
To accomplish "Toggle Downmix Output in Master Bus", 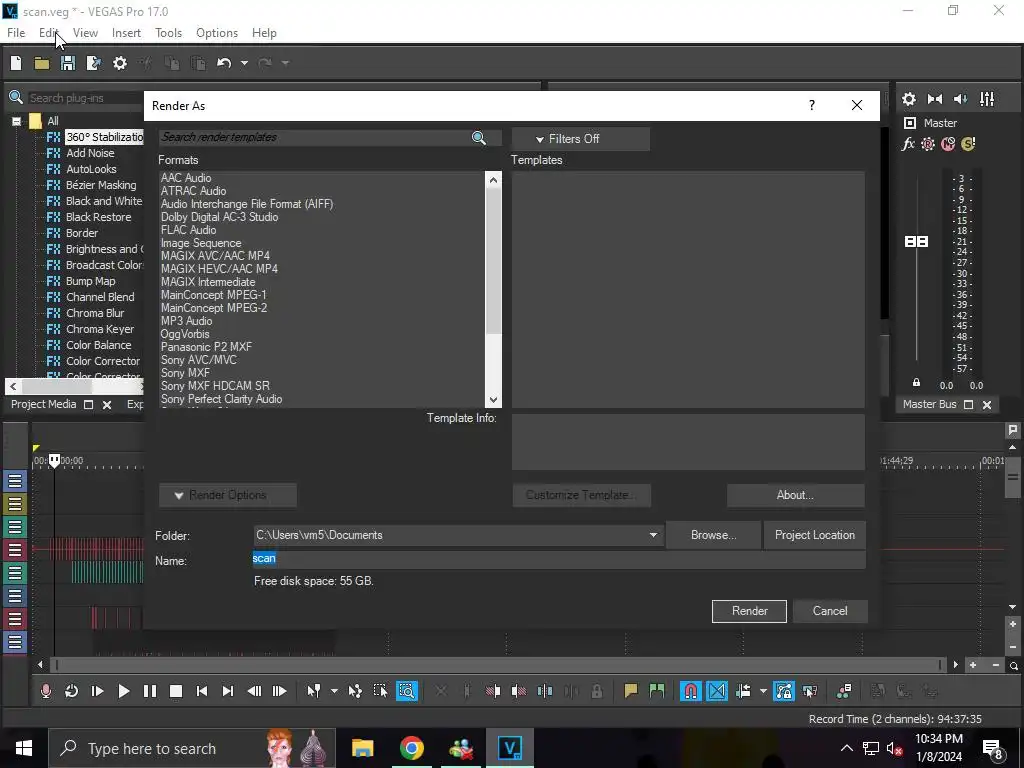I will click(x=935, y=99).
